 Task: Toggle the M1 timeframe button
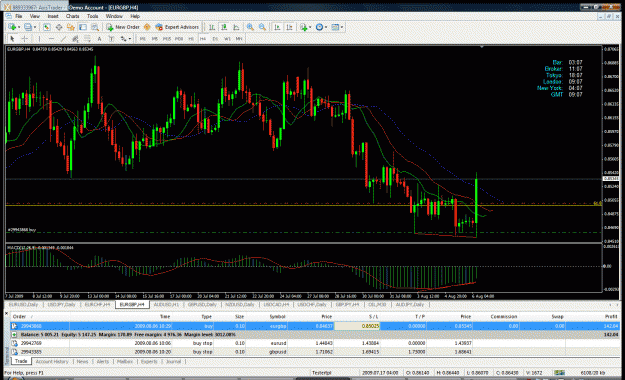click(142, 39)
